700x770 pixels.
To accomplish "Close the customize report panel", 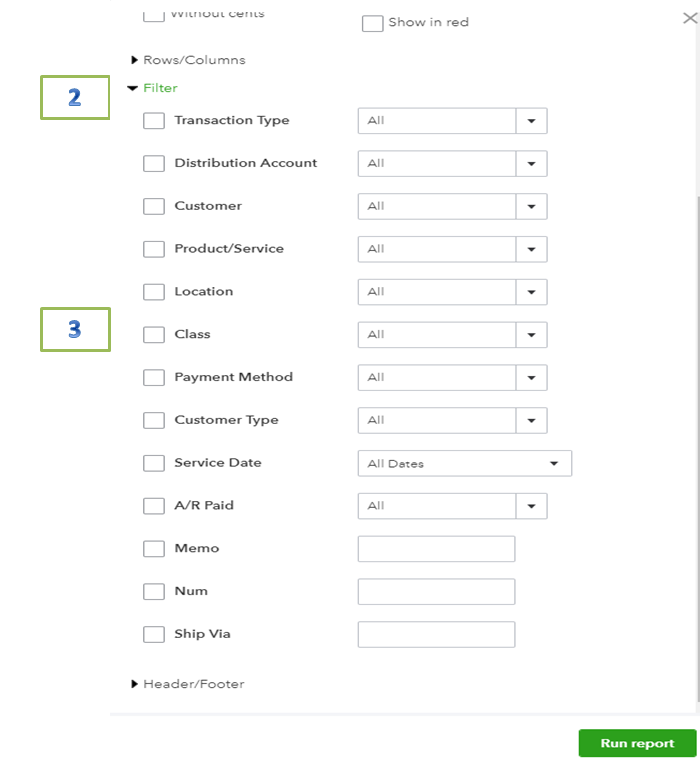I will pyautogui.click(x=690, y=19).
